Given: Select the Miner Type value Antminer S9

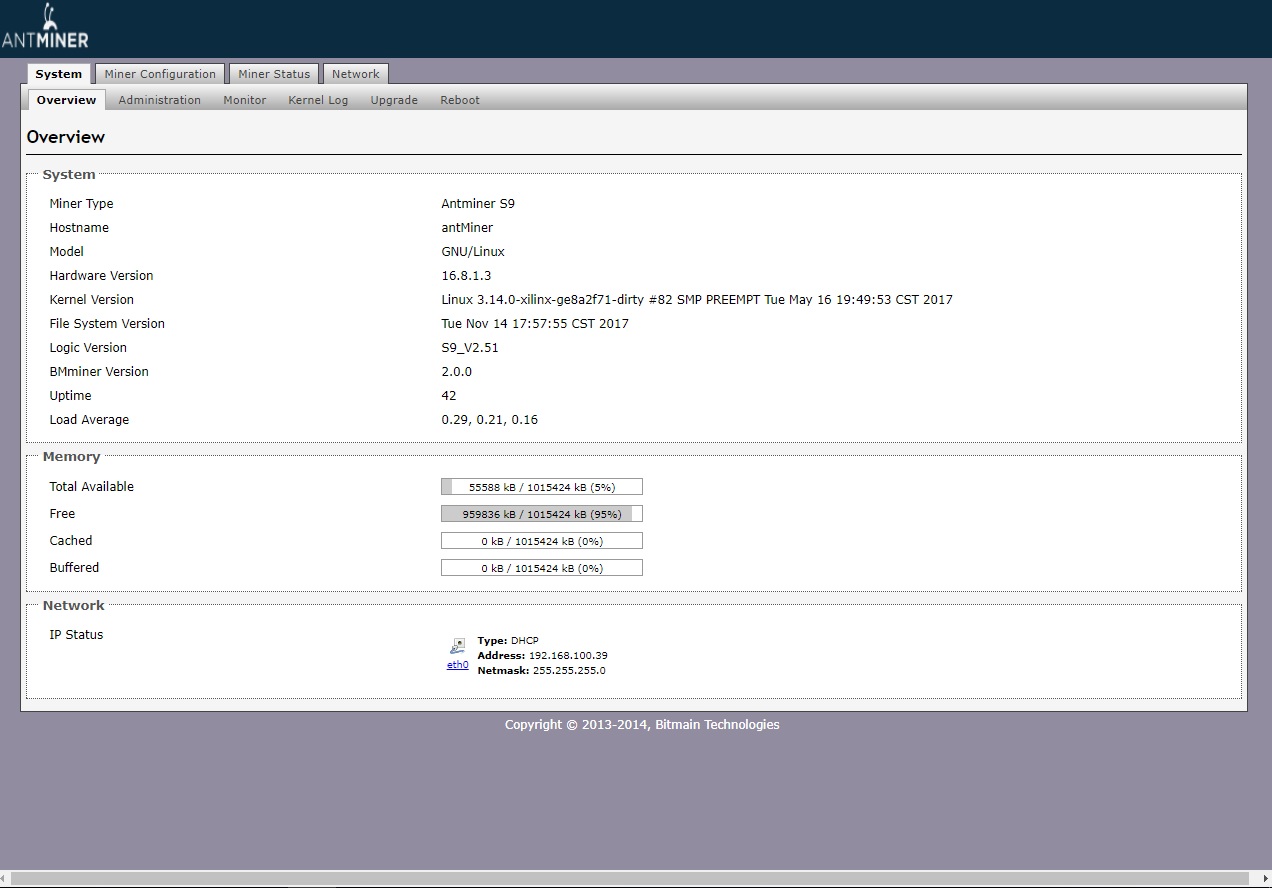Looking at the screenshot, I should coord(478,204).
